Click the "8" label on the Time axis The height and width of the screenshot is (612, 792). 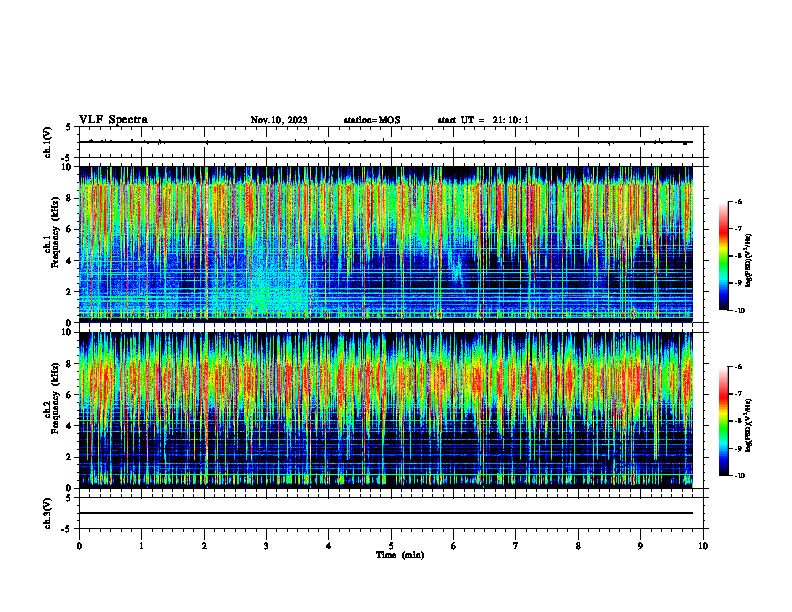pyautogui.click(x=578, y=546)
